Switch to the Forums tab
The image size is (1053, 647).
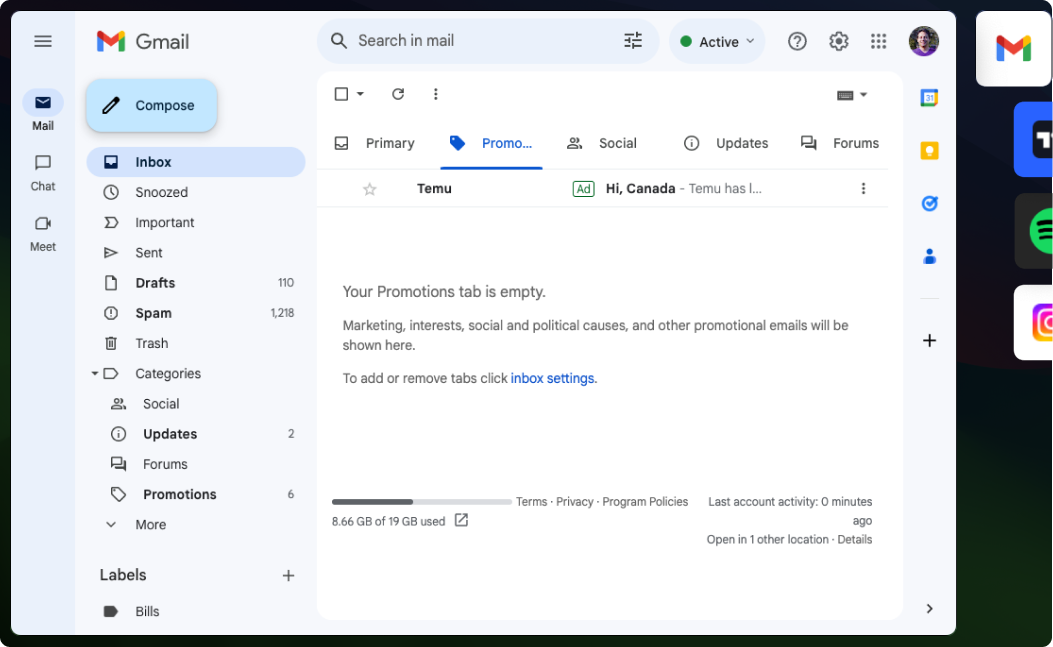(840, 143)
